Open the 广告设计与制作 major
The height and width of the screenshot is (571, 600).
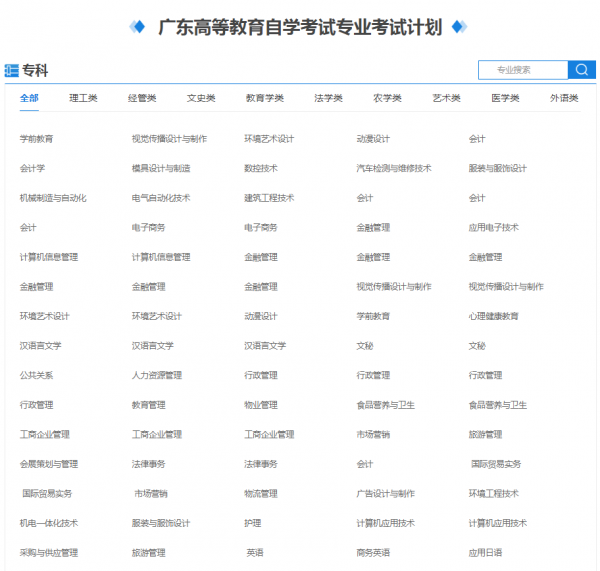pos(386,493)
